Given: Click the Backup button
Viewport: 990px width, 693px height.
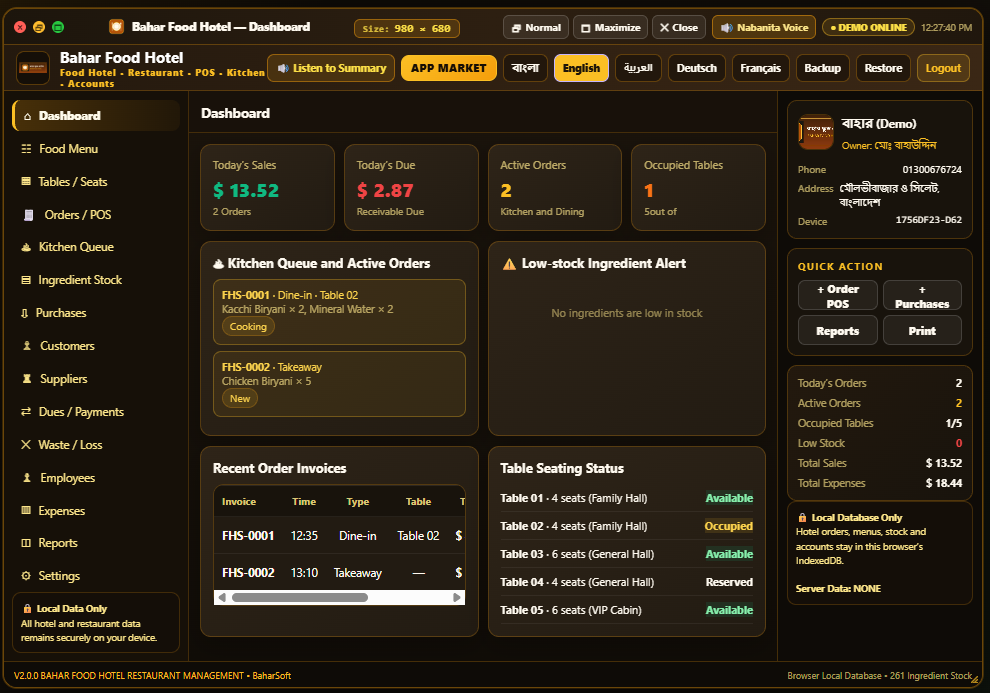Looking at the screenshot, I should tap(822, 68).
